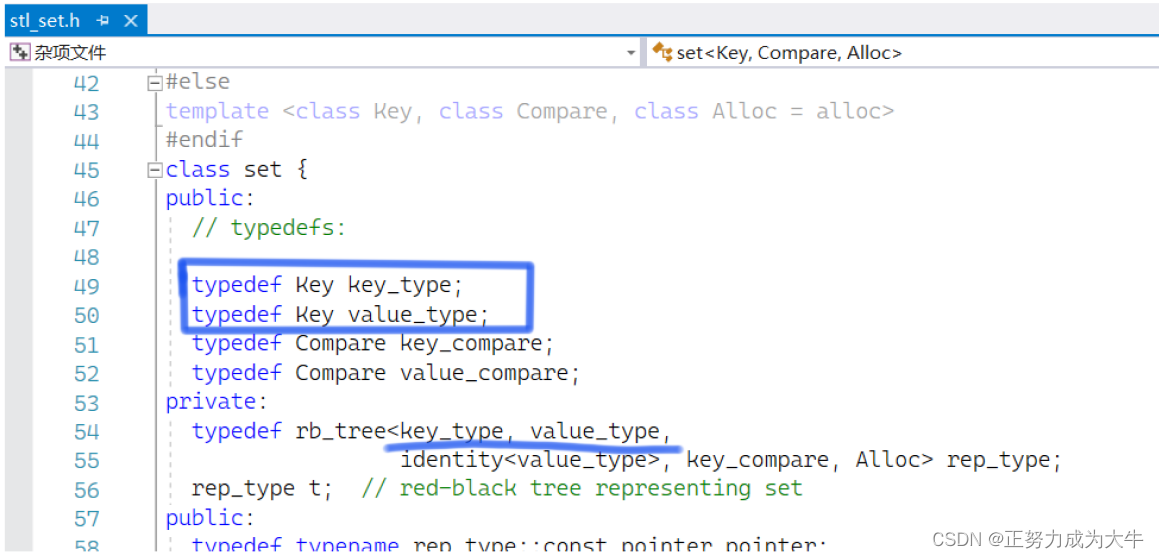Click line number 42 in the gutter
Viewport: 1159px width, 558px height.
pyautogui.click(x=86, y=83)
